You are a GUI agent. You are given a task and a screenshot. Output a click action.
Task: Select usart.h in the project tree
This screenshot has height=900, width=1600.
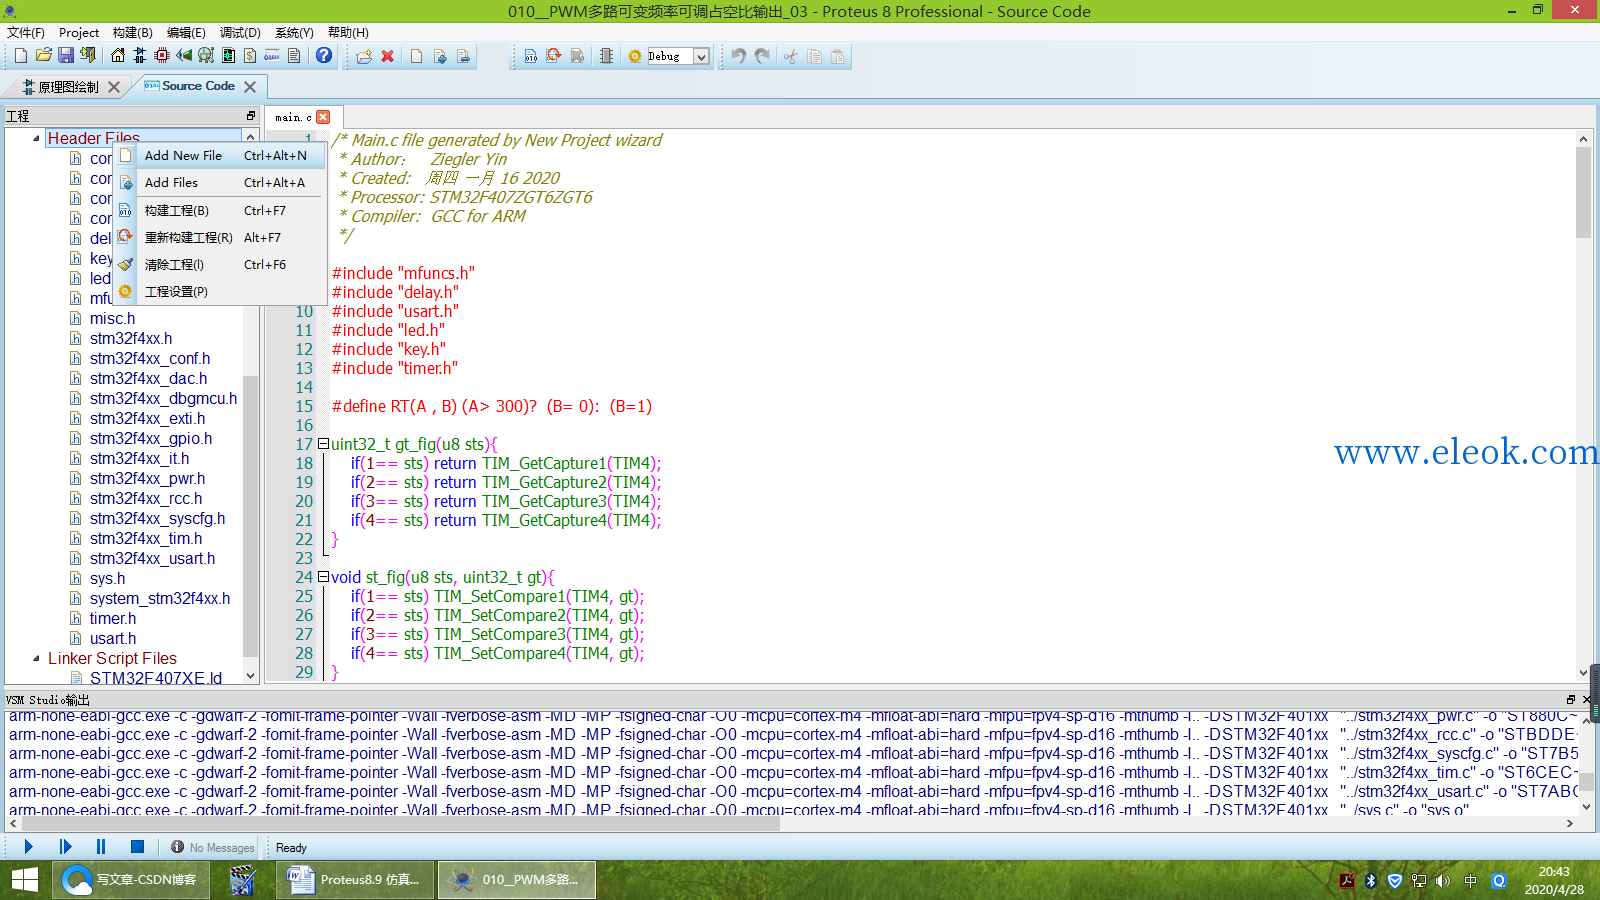[x=113, y=638]
